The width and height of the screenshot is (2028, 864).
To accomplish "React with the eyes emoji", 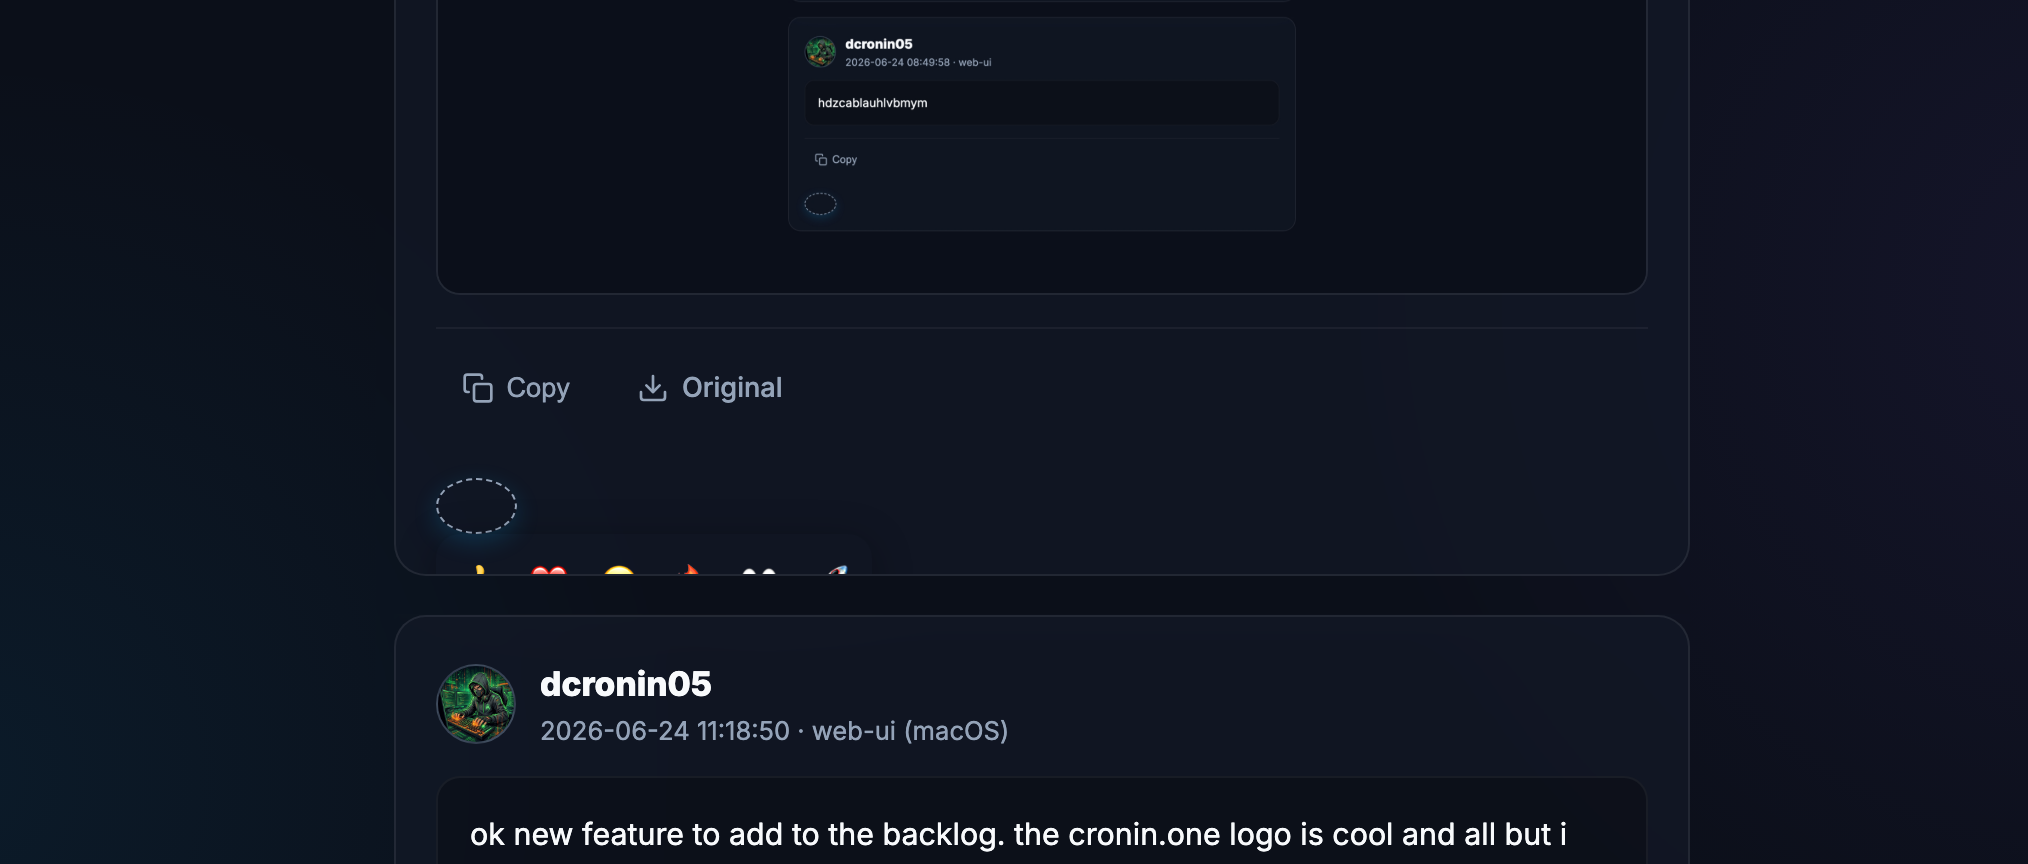I will click(x=759, y=570).
